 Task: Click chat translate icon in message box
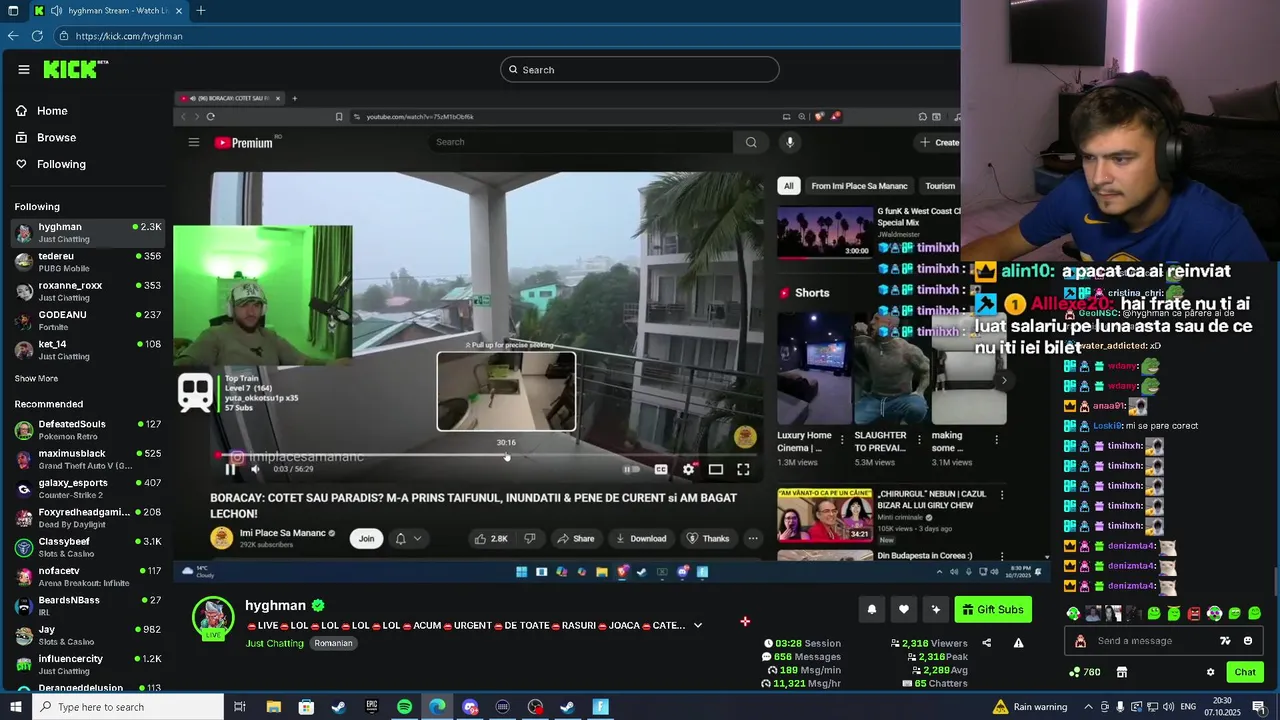(1225, 641)
